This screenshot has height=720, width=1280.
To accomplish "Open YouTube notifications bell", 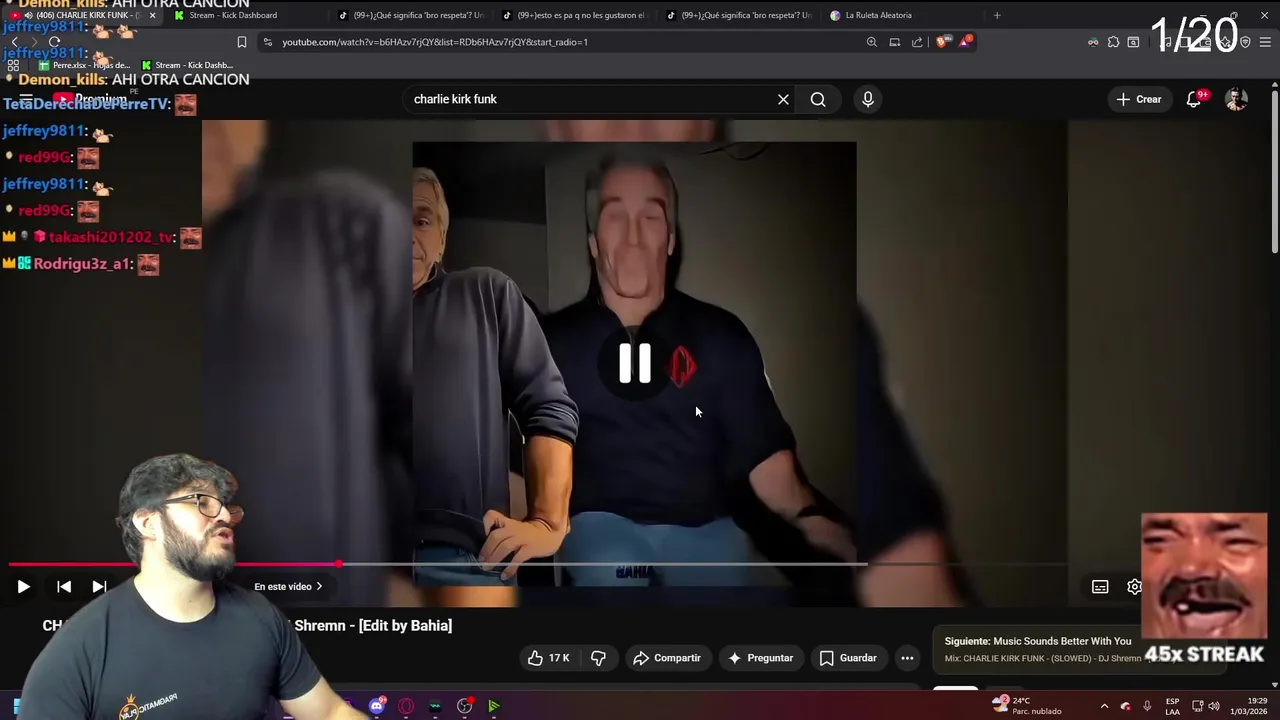I will click(x=1194, y=99).
